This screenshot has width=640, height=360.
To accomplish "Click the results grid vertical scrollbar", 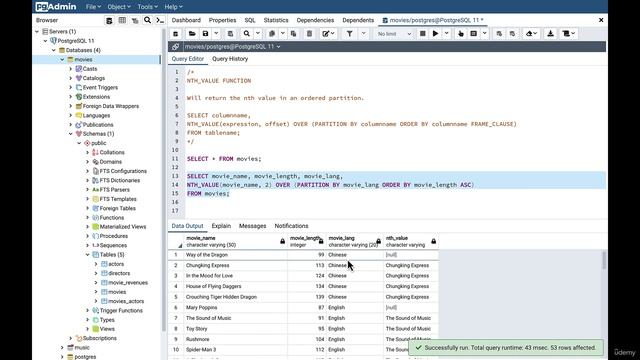I will tap(604, 260).
